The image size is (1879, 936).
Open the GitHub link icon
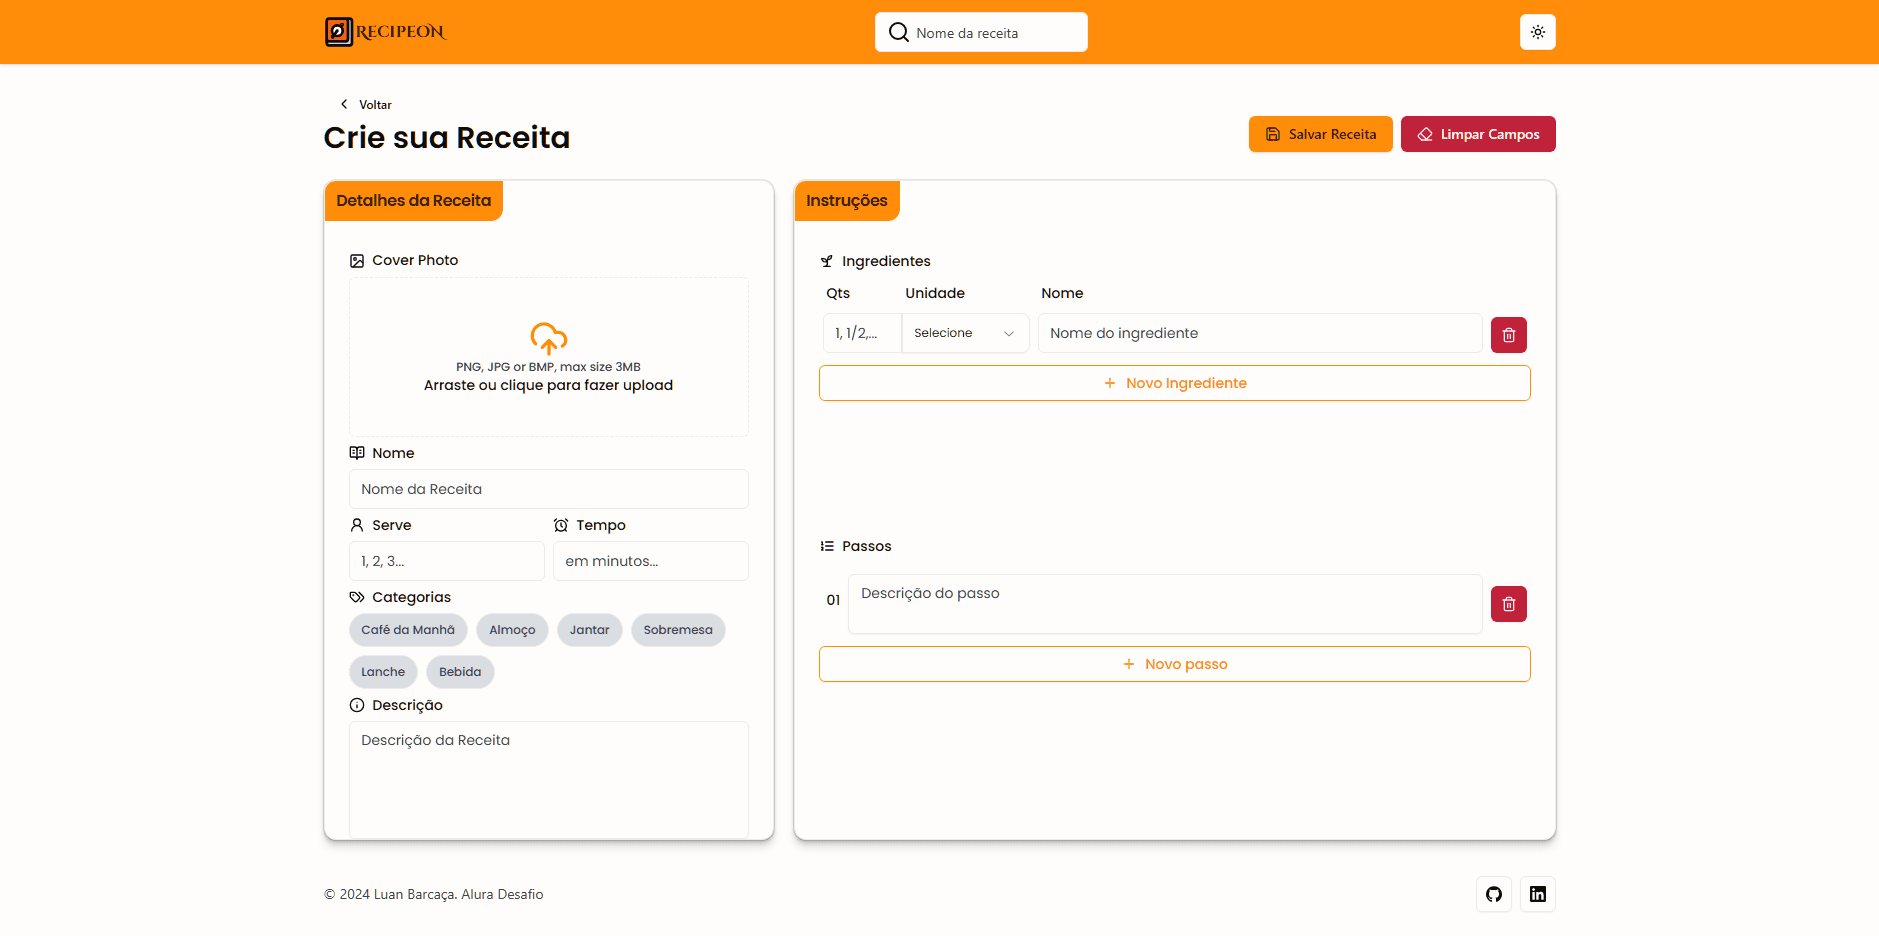coord(1493,894)
